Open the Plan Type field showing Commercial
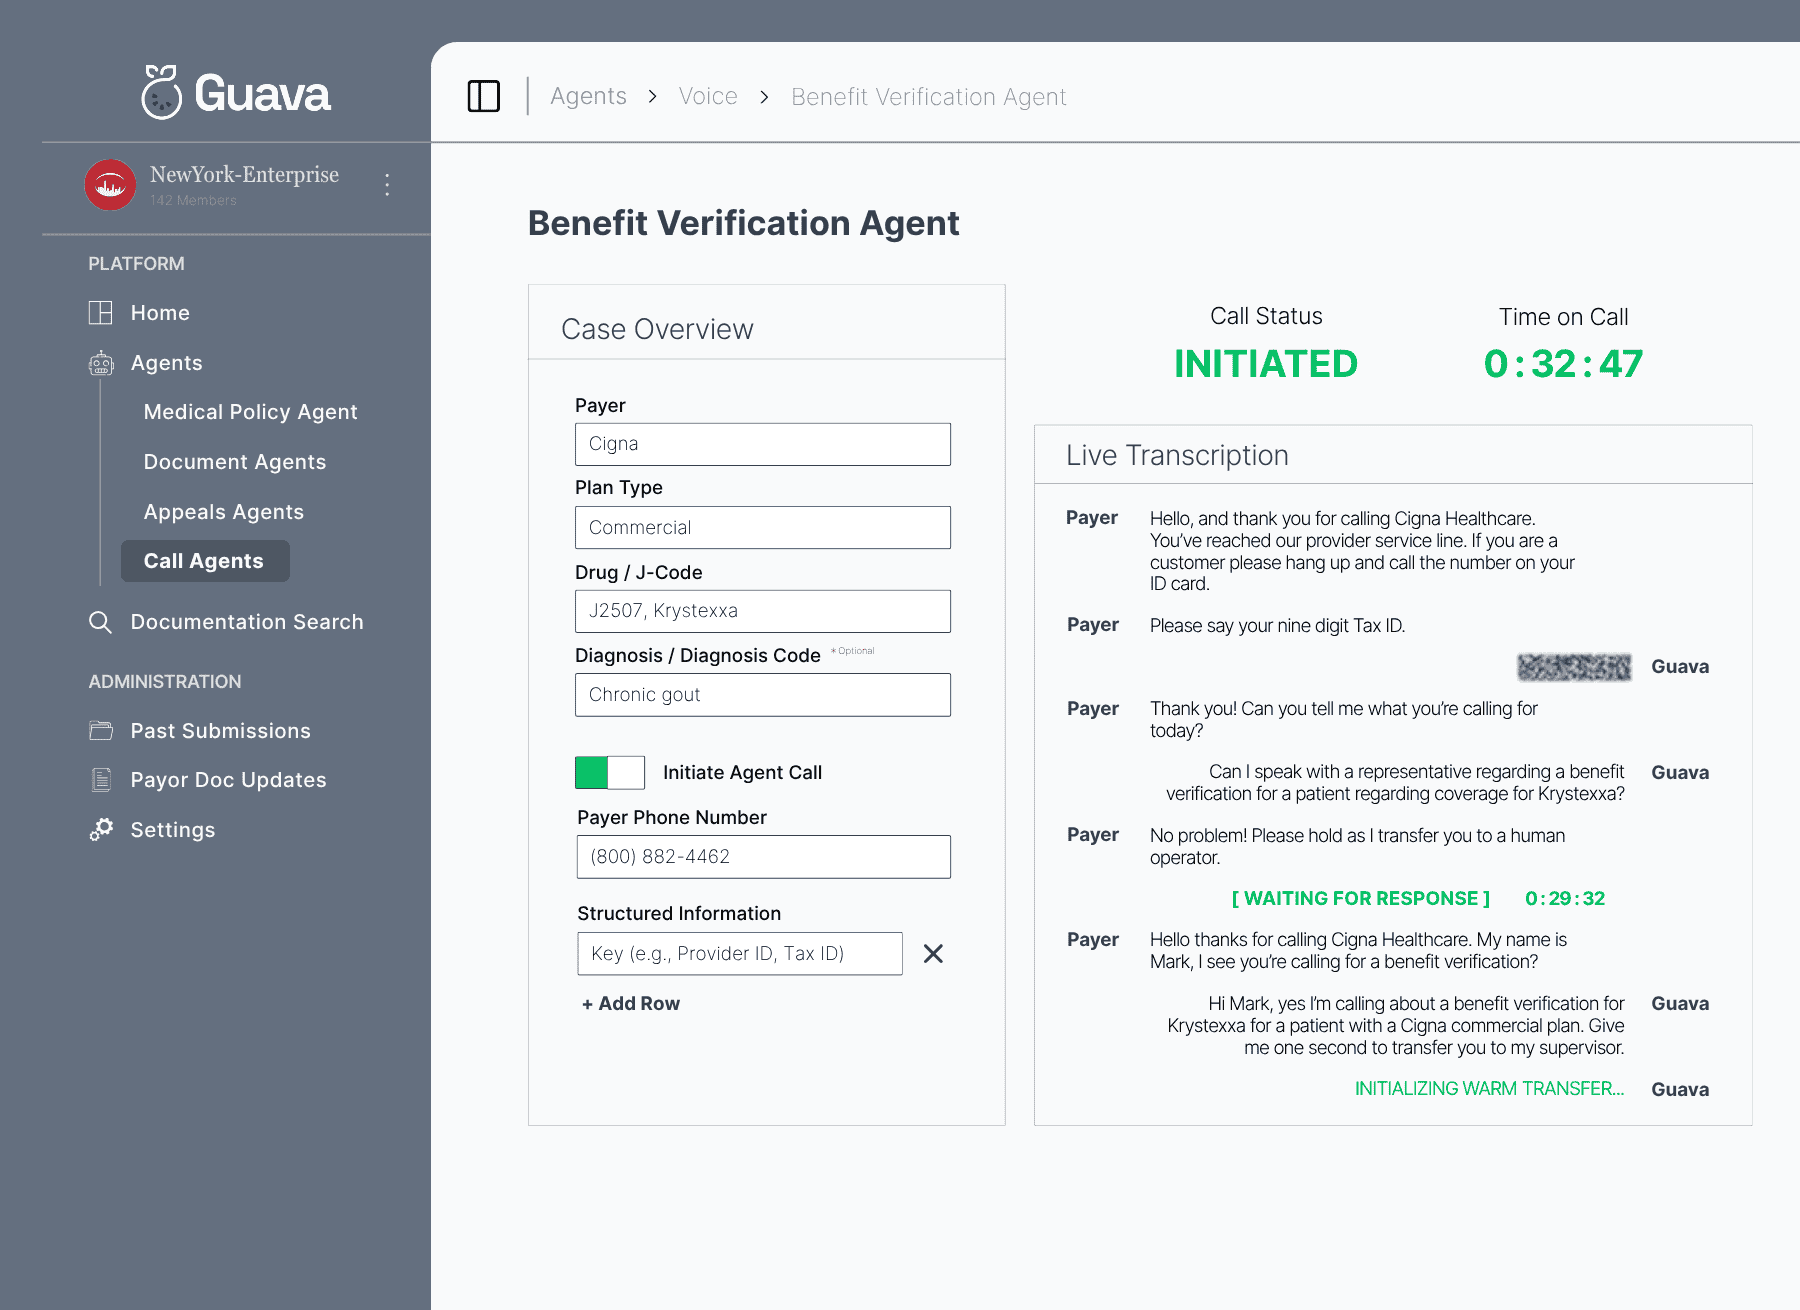1800x1310 pixels. 762,527
